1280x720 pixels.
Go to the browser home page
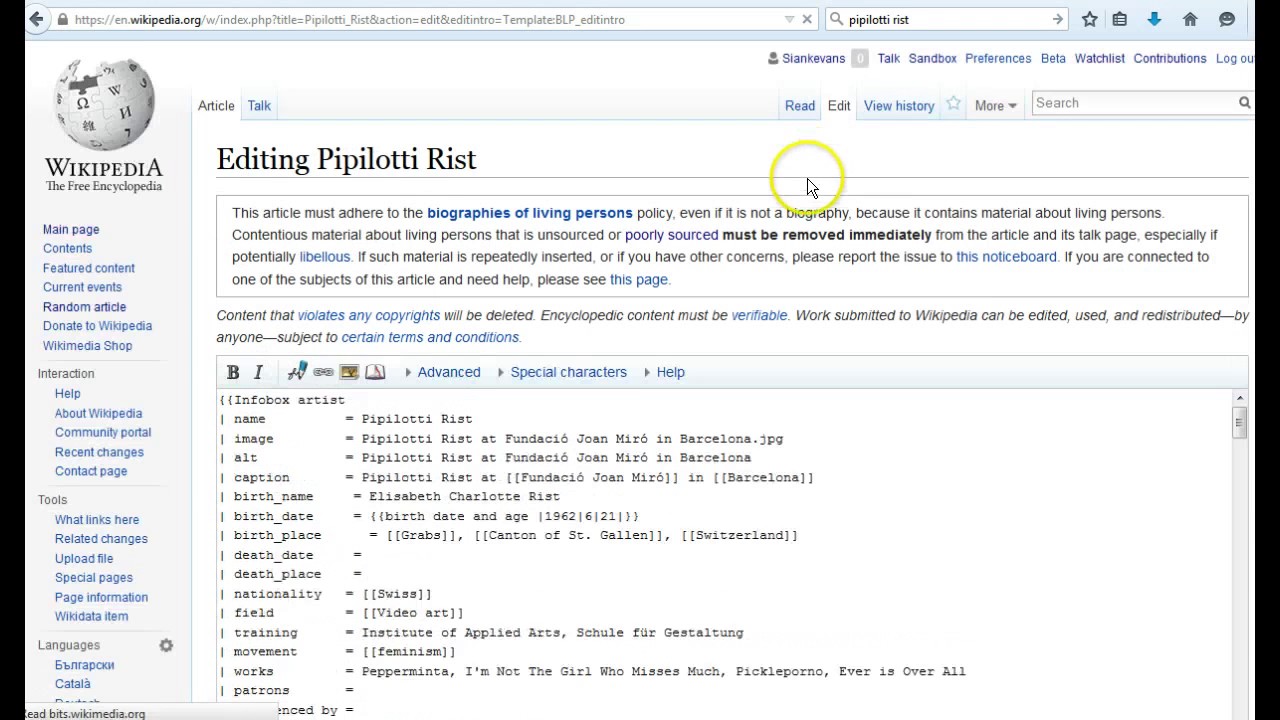point(1190,19)
